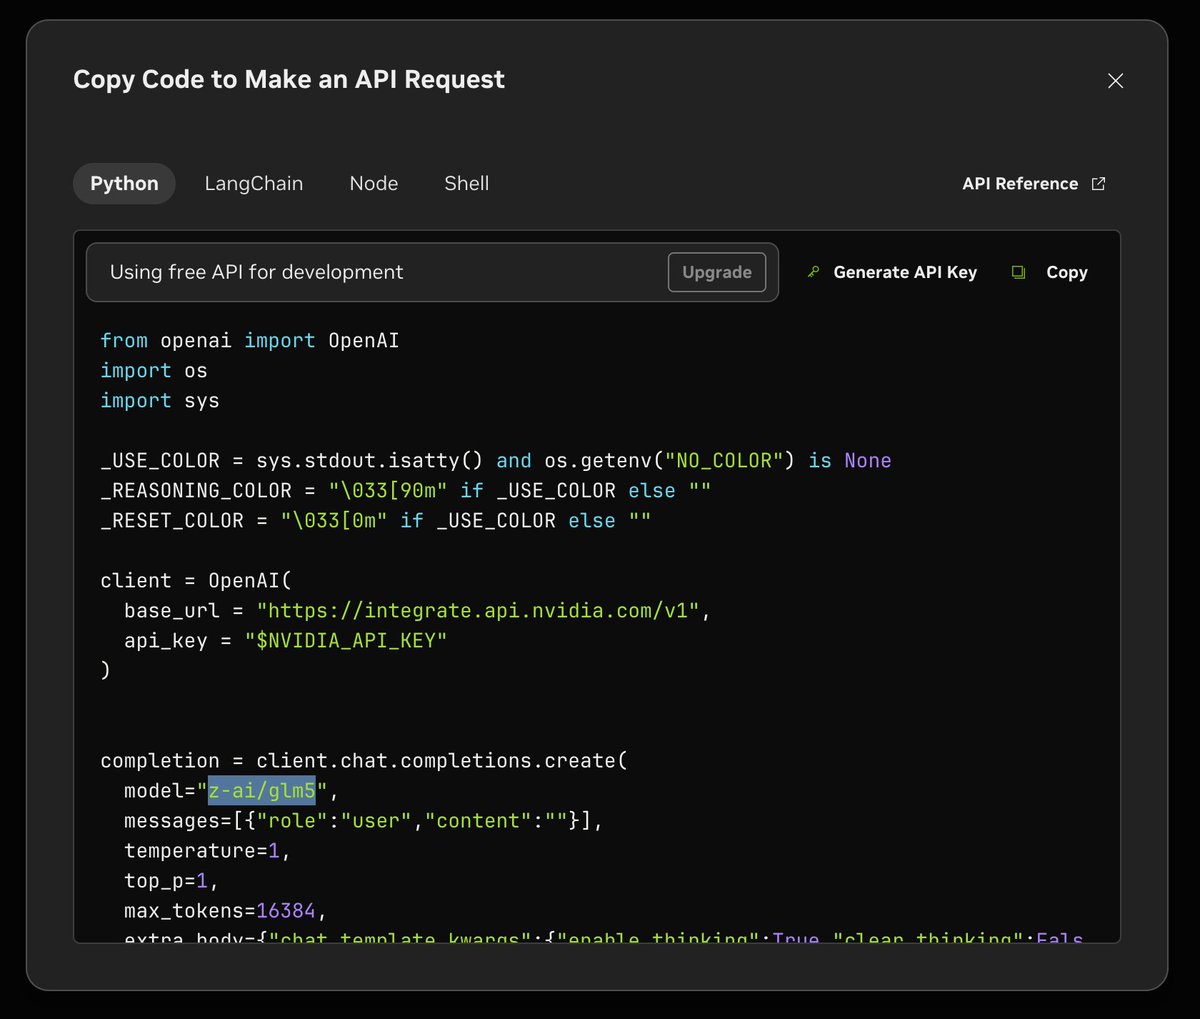The height and width of the screenshot is (1019, 1200).
Task: Close the Copy Code dialog
Action: [1116, 81]
